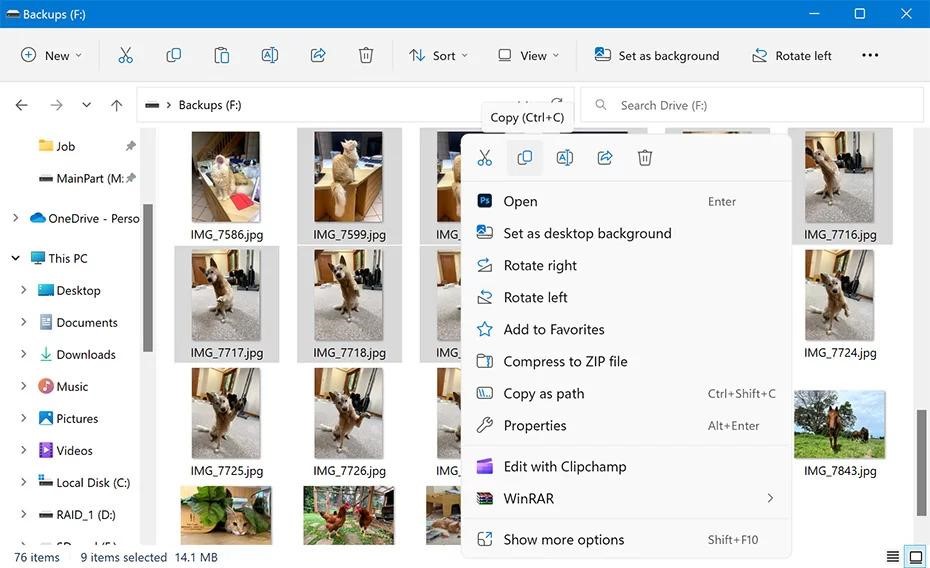Click the Copy icon in the top toolbar
930x568 pixels.
(x=173, y=56)
